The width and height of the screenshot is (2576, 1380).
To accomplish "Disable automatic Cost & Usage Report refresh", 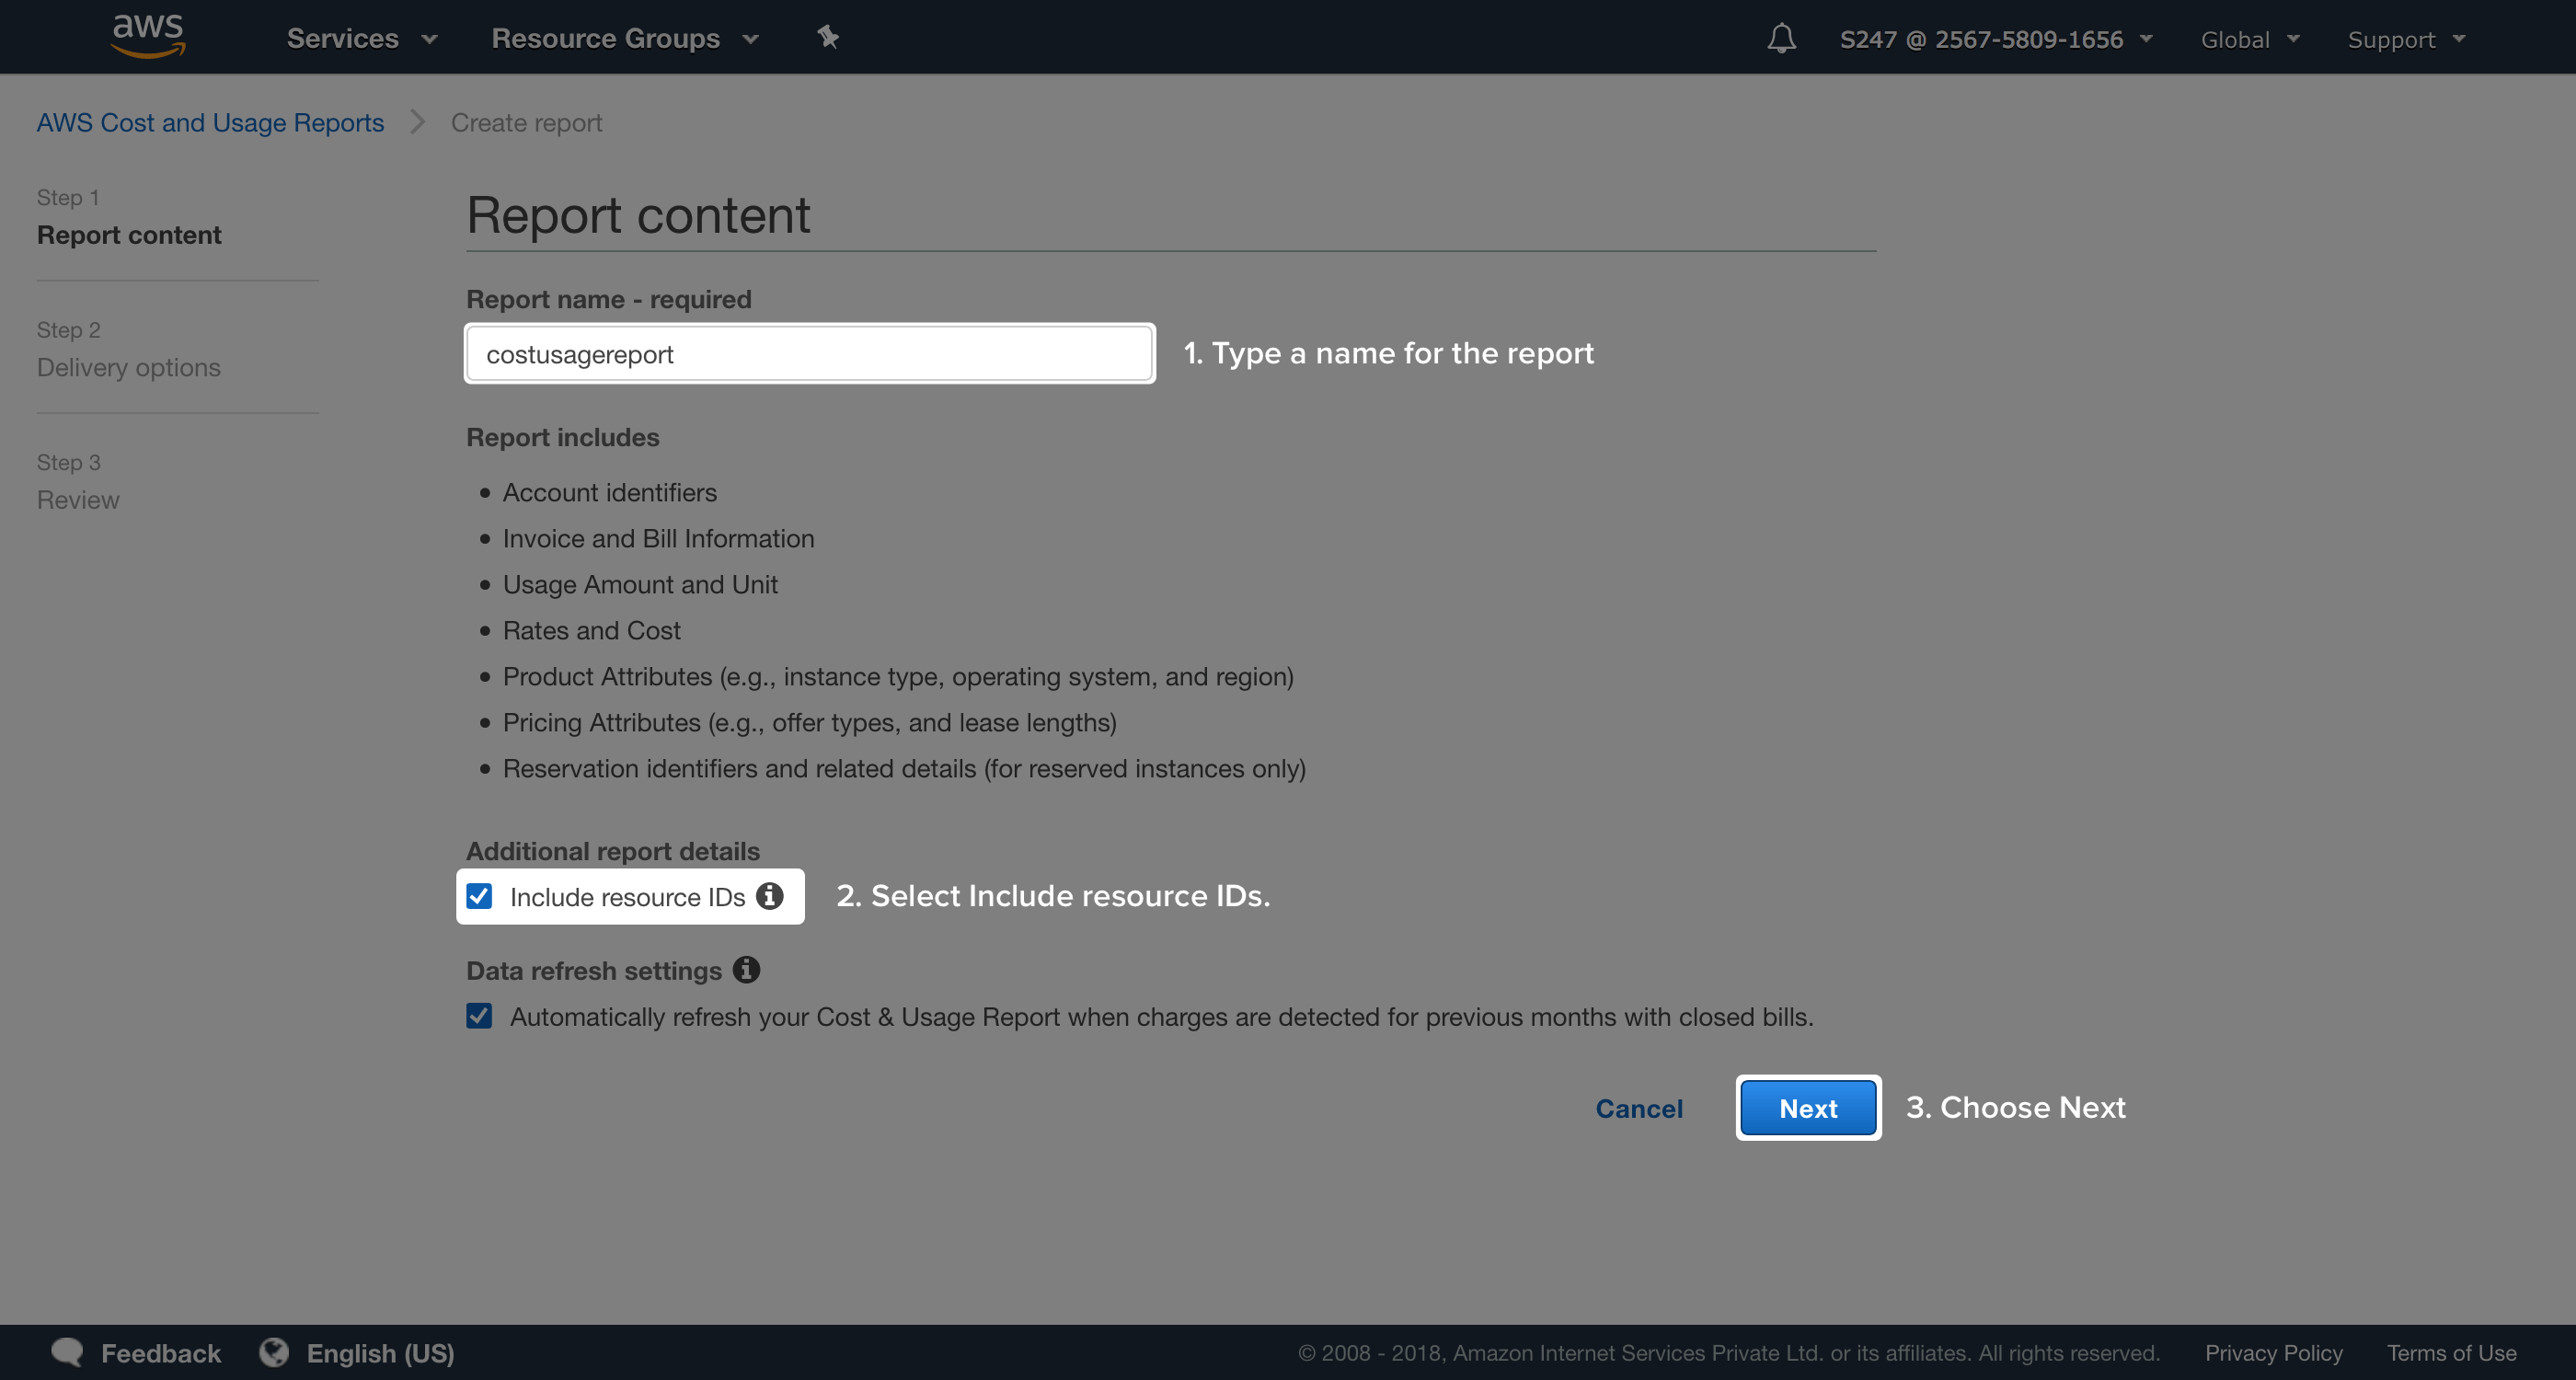I will (x=480, y=1016).
